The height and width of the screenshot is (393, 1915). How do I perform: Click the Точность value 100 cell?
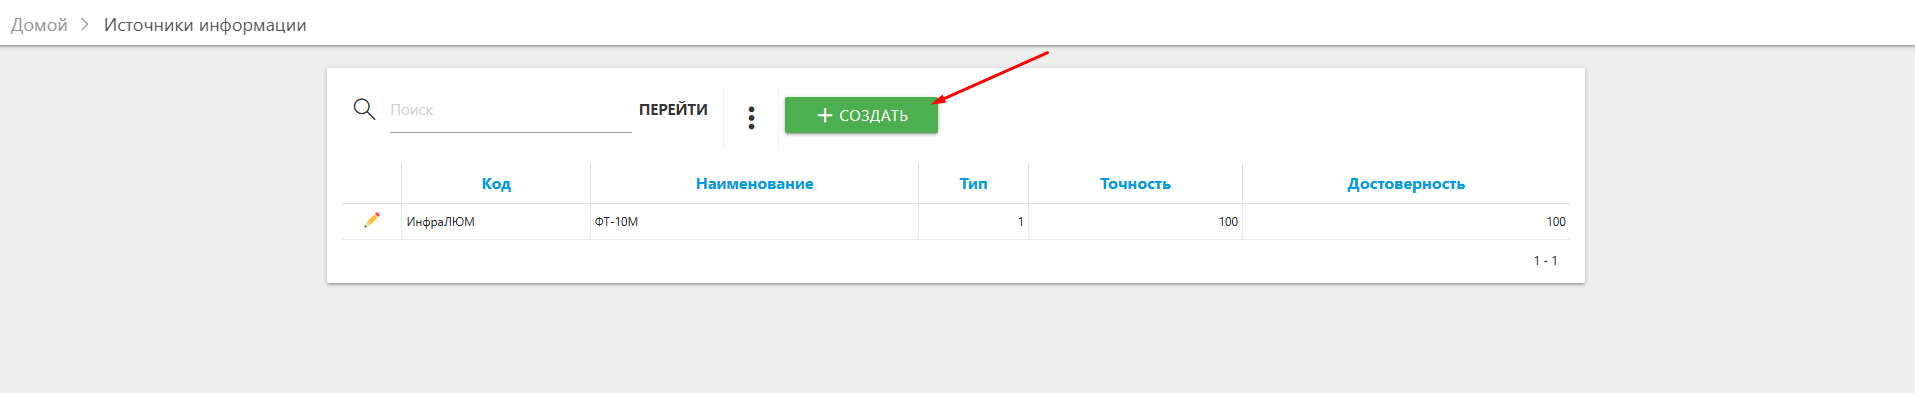coord(1135,222)
